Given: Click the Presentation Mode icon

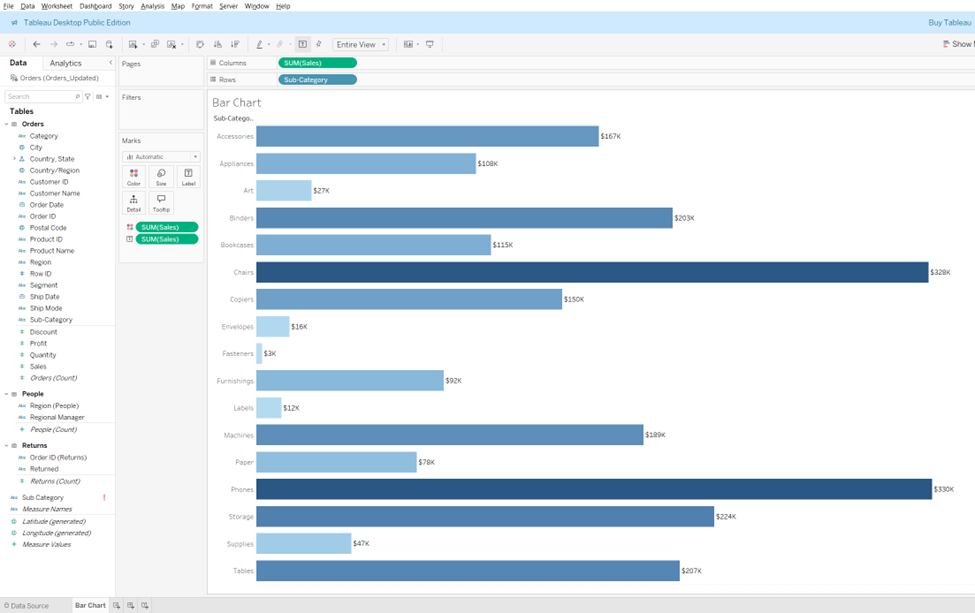Looking at the screenshot, I should point(430,44).
